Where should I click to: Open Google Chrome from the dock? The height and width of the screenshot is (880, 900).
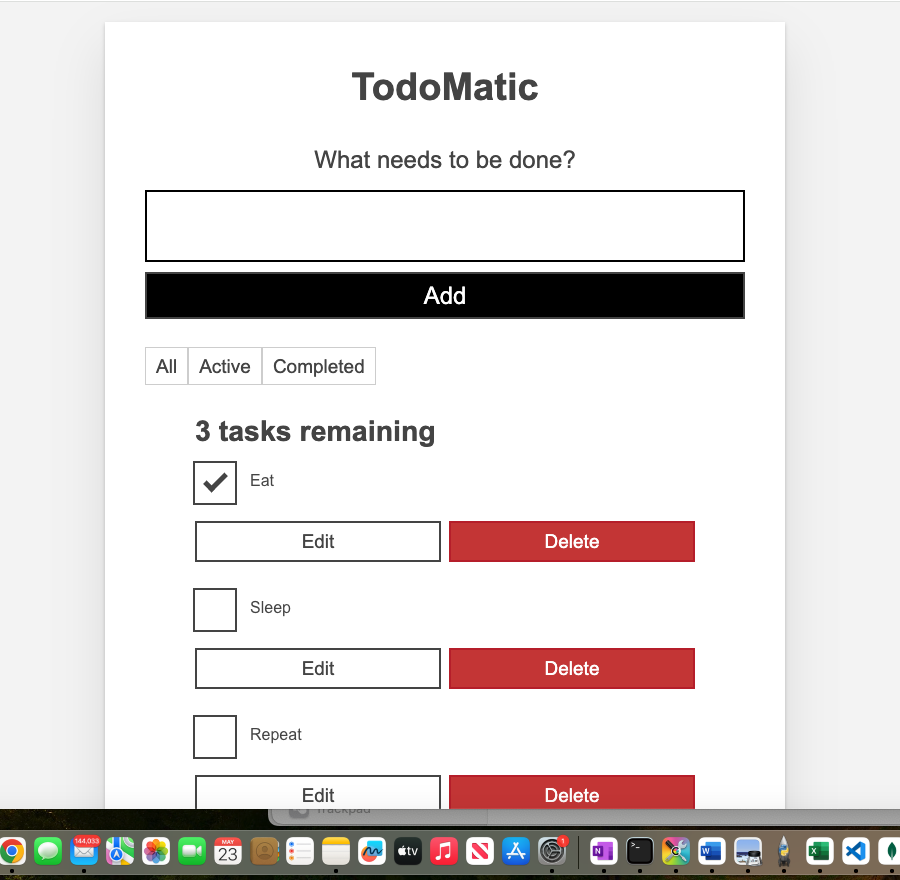[12, 851]
